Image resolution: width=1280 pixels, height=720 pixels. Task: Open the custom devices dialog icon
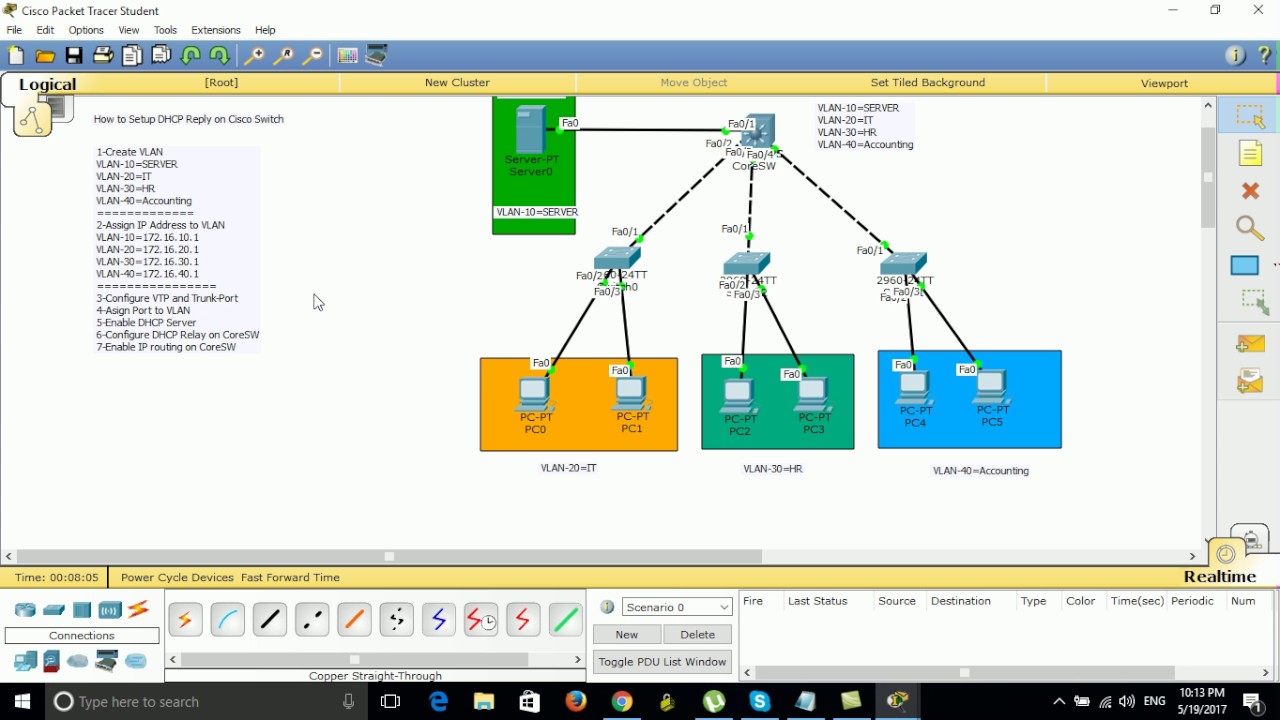[376, 56]
